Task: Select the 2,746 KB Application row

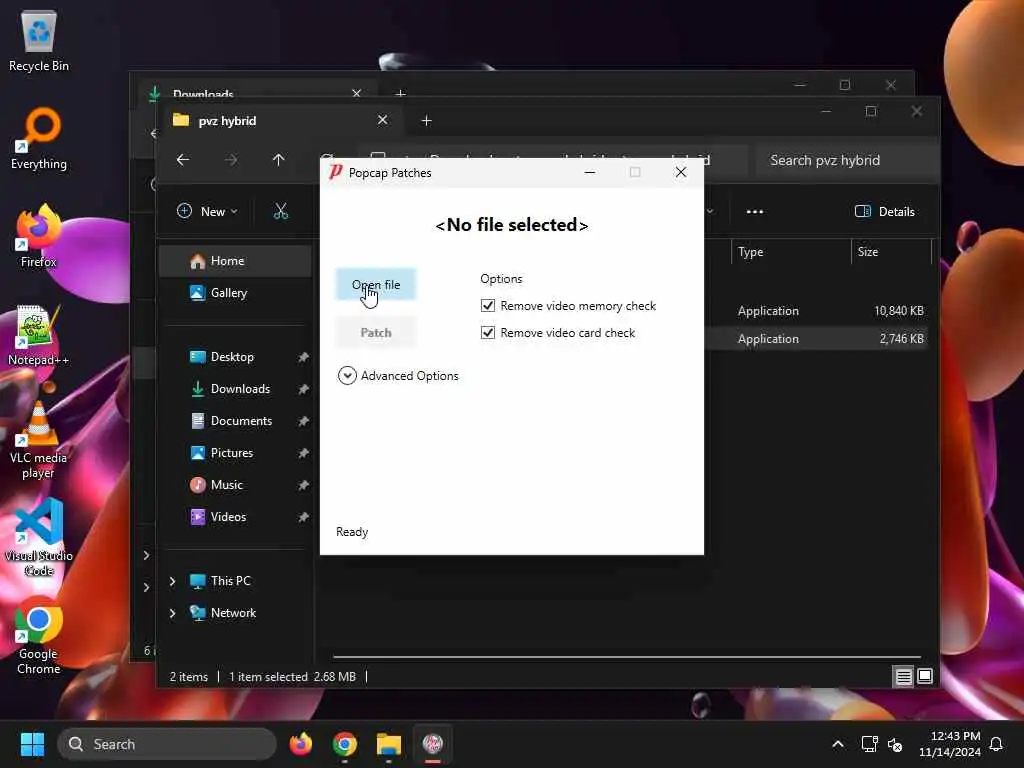Action: [816, 338]
